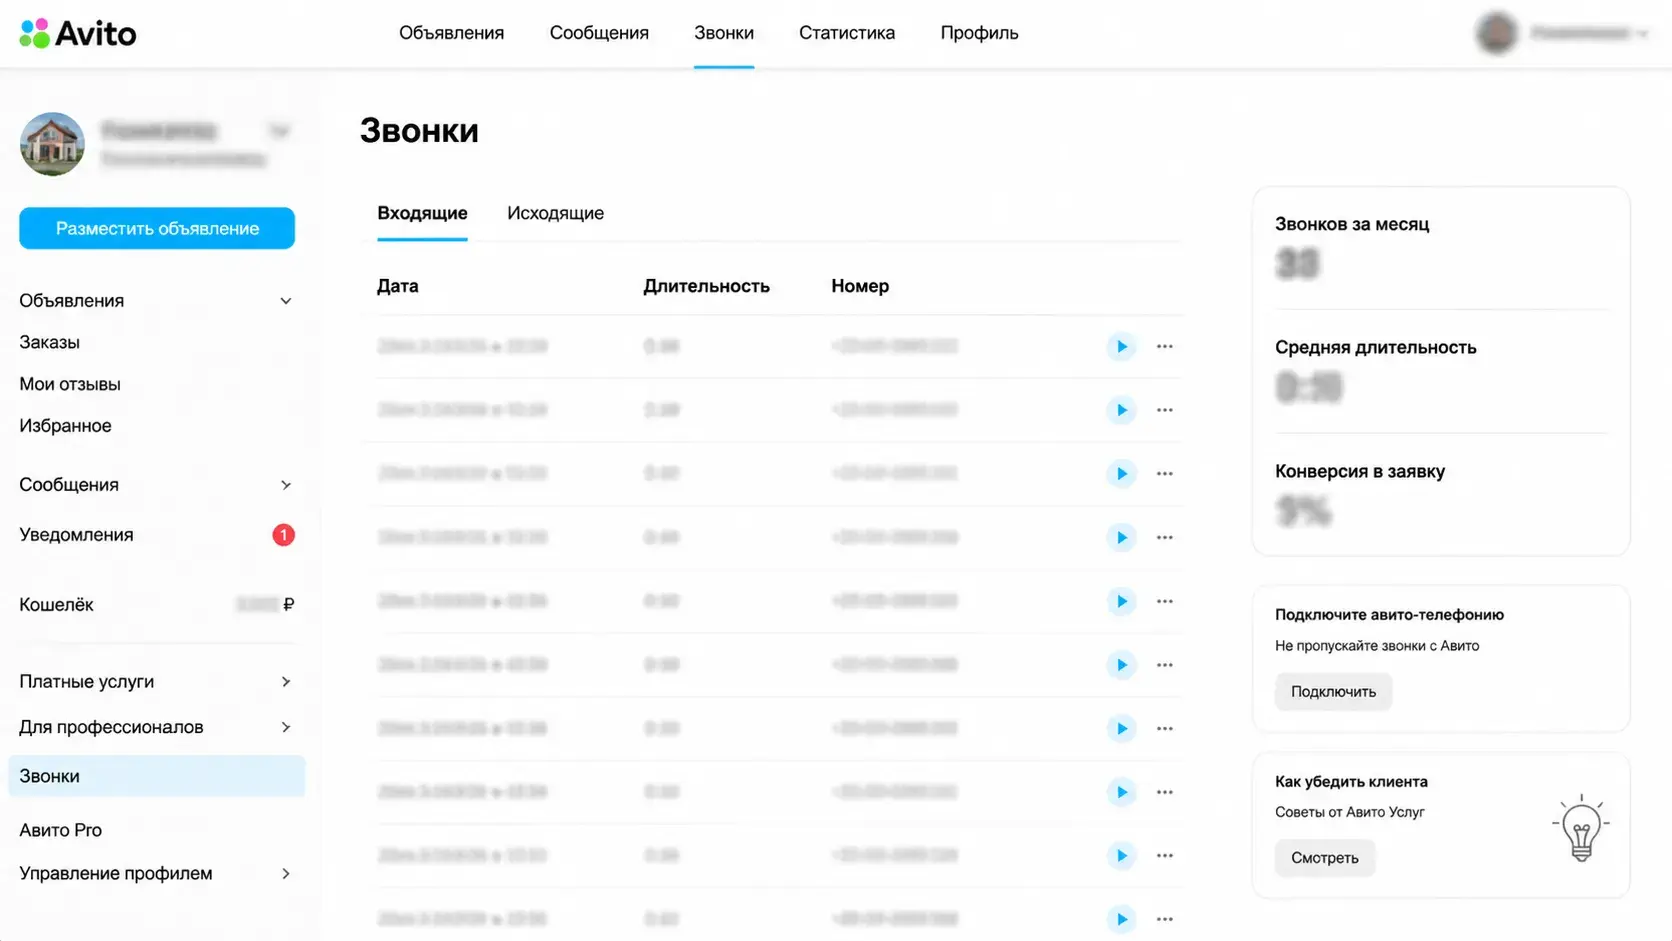Open Мои отзывы in the sidebar
Viewport: 1672px width, 941px height.
[x=70, y=384]
